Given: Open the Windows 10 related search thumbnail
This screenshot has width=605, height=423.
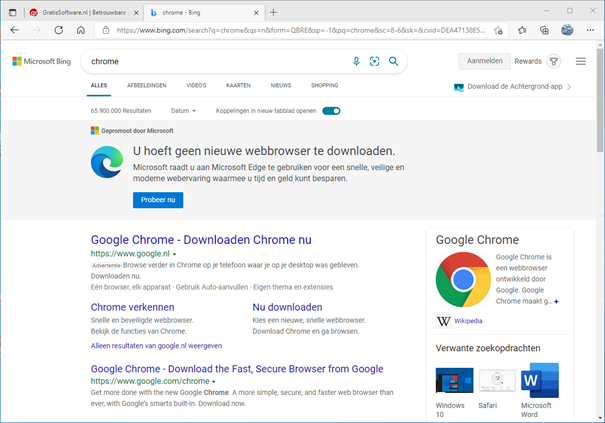Looking at the screenshot, I should (x=454, y=381).
